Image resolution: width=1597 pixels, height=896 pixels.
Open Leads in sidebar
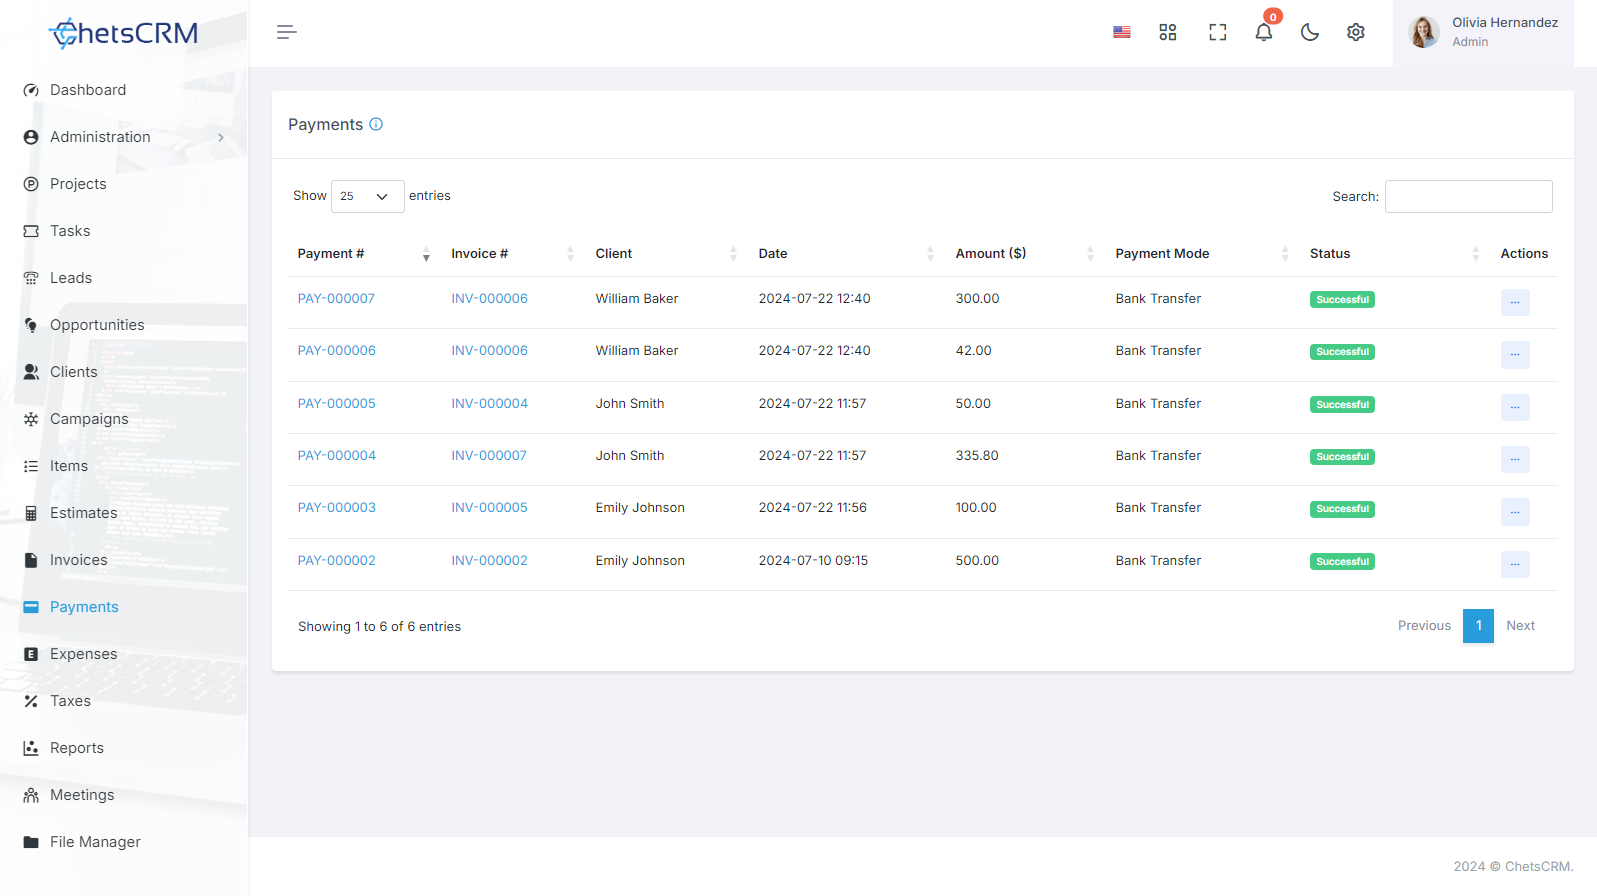click(71, 278)
